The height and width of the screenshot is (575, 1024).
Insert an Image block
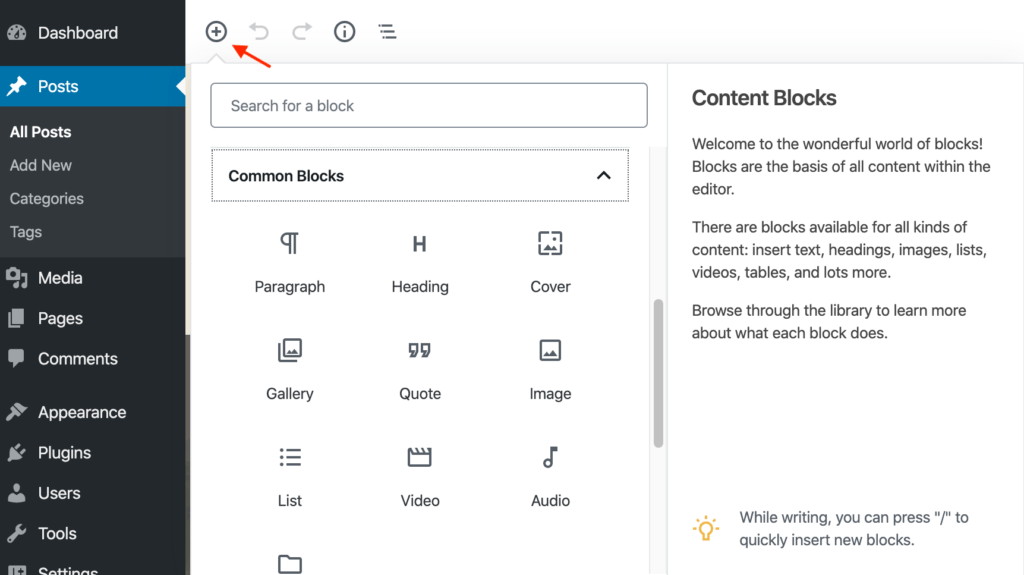pos(550,370)
